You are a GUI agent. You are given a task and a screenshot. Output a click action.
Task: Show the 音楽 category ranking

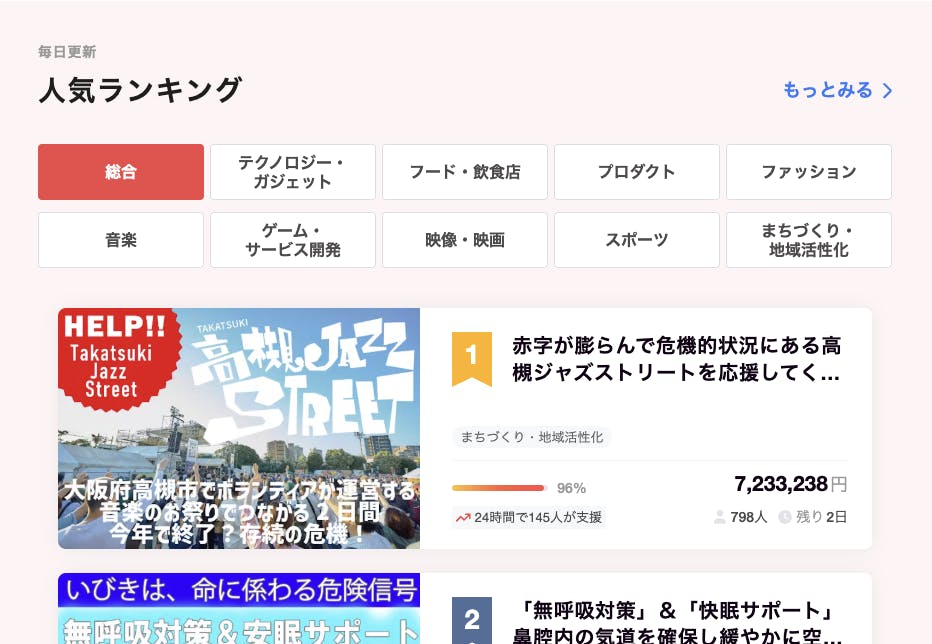pyautogui.click(x=121, y=240)
